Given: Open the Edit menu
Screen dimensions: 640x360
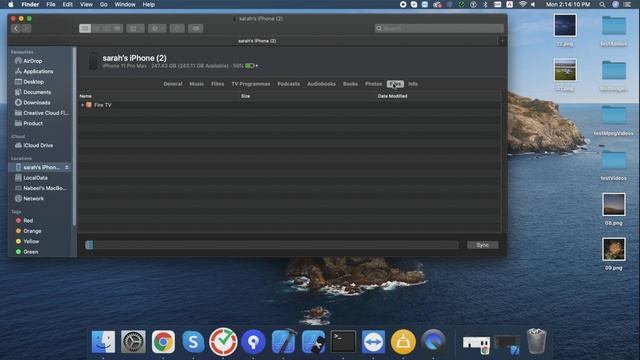Looking at the screenshot, I should [67, 4].
